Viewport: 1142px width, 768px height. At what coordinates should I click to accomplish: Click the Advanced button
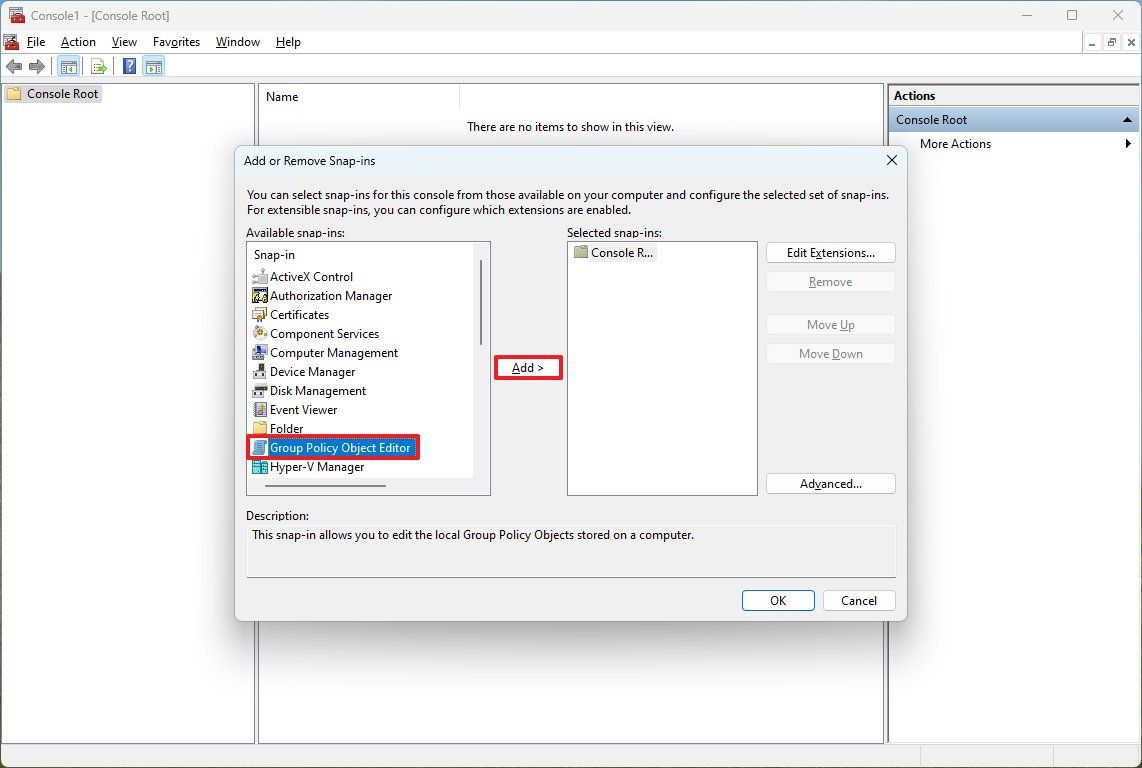830,483
